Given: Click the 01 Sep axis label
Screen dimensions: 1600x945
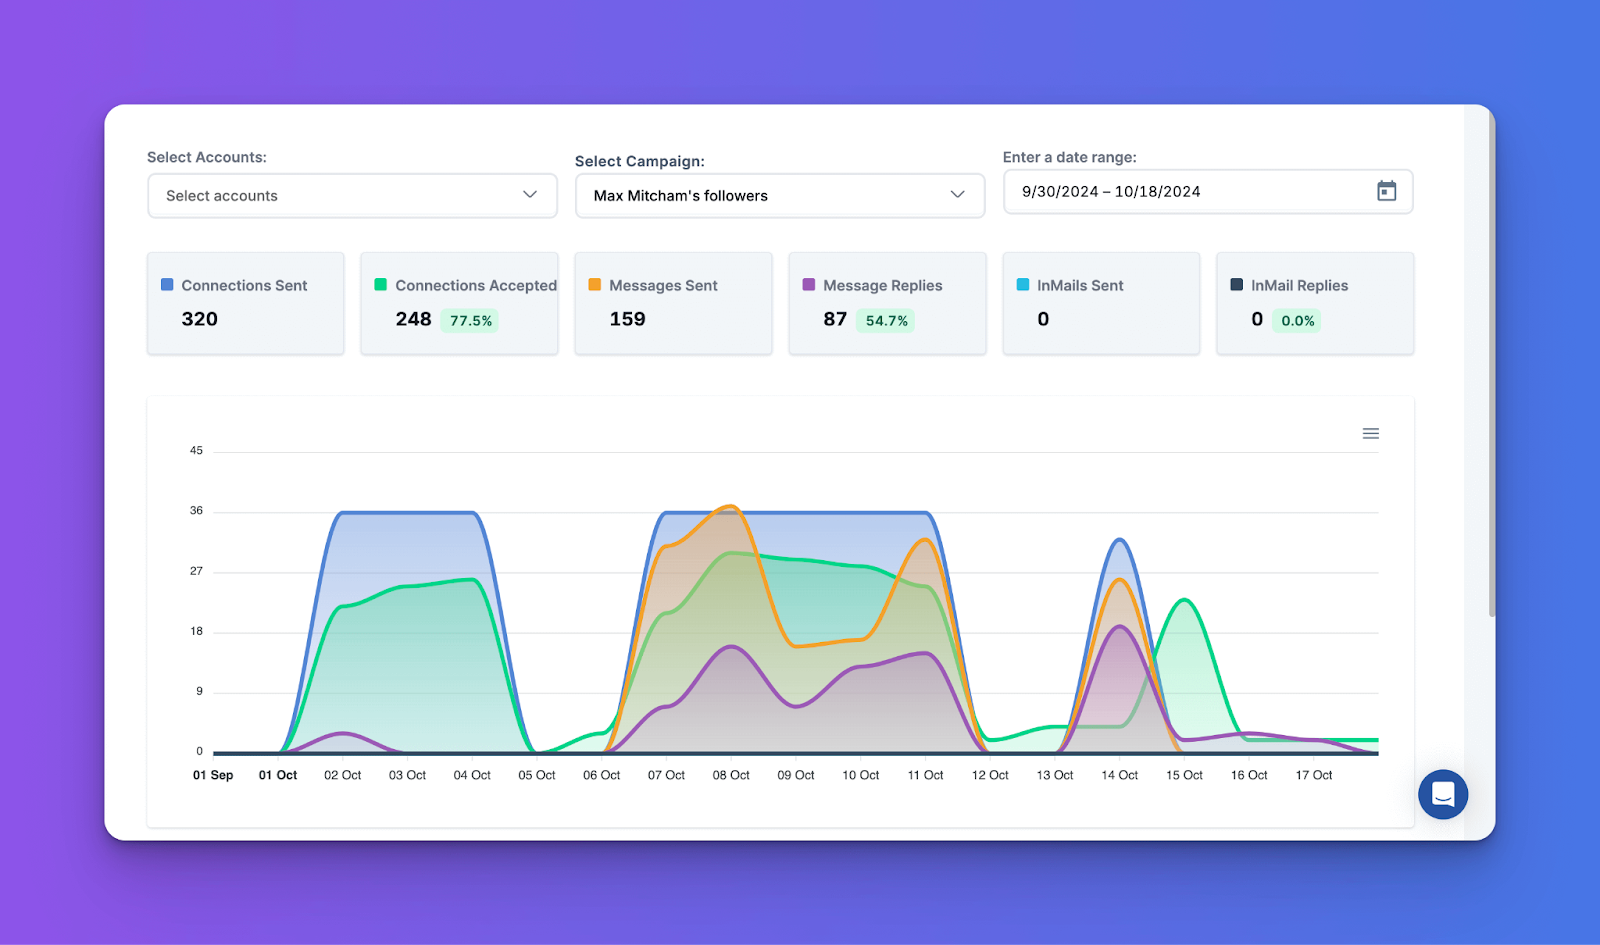Looking at the screenshot, I should (213, 775).
